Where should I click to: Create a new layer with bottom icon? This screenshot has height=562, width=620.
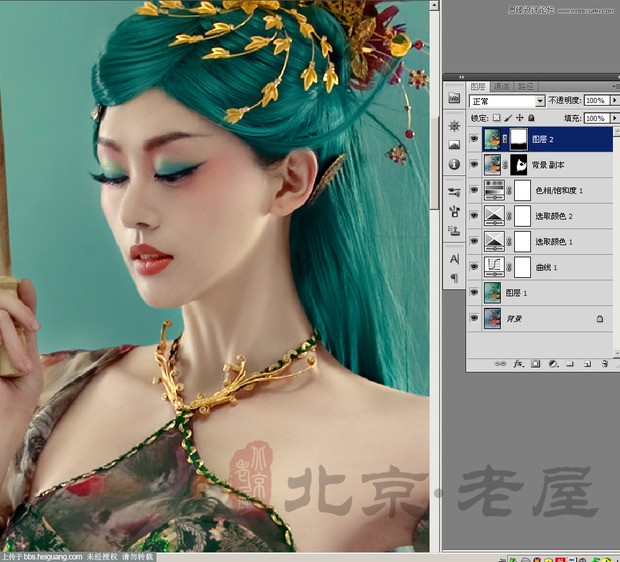(586, 364)
